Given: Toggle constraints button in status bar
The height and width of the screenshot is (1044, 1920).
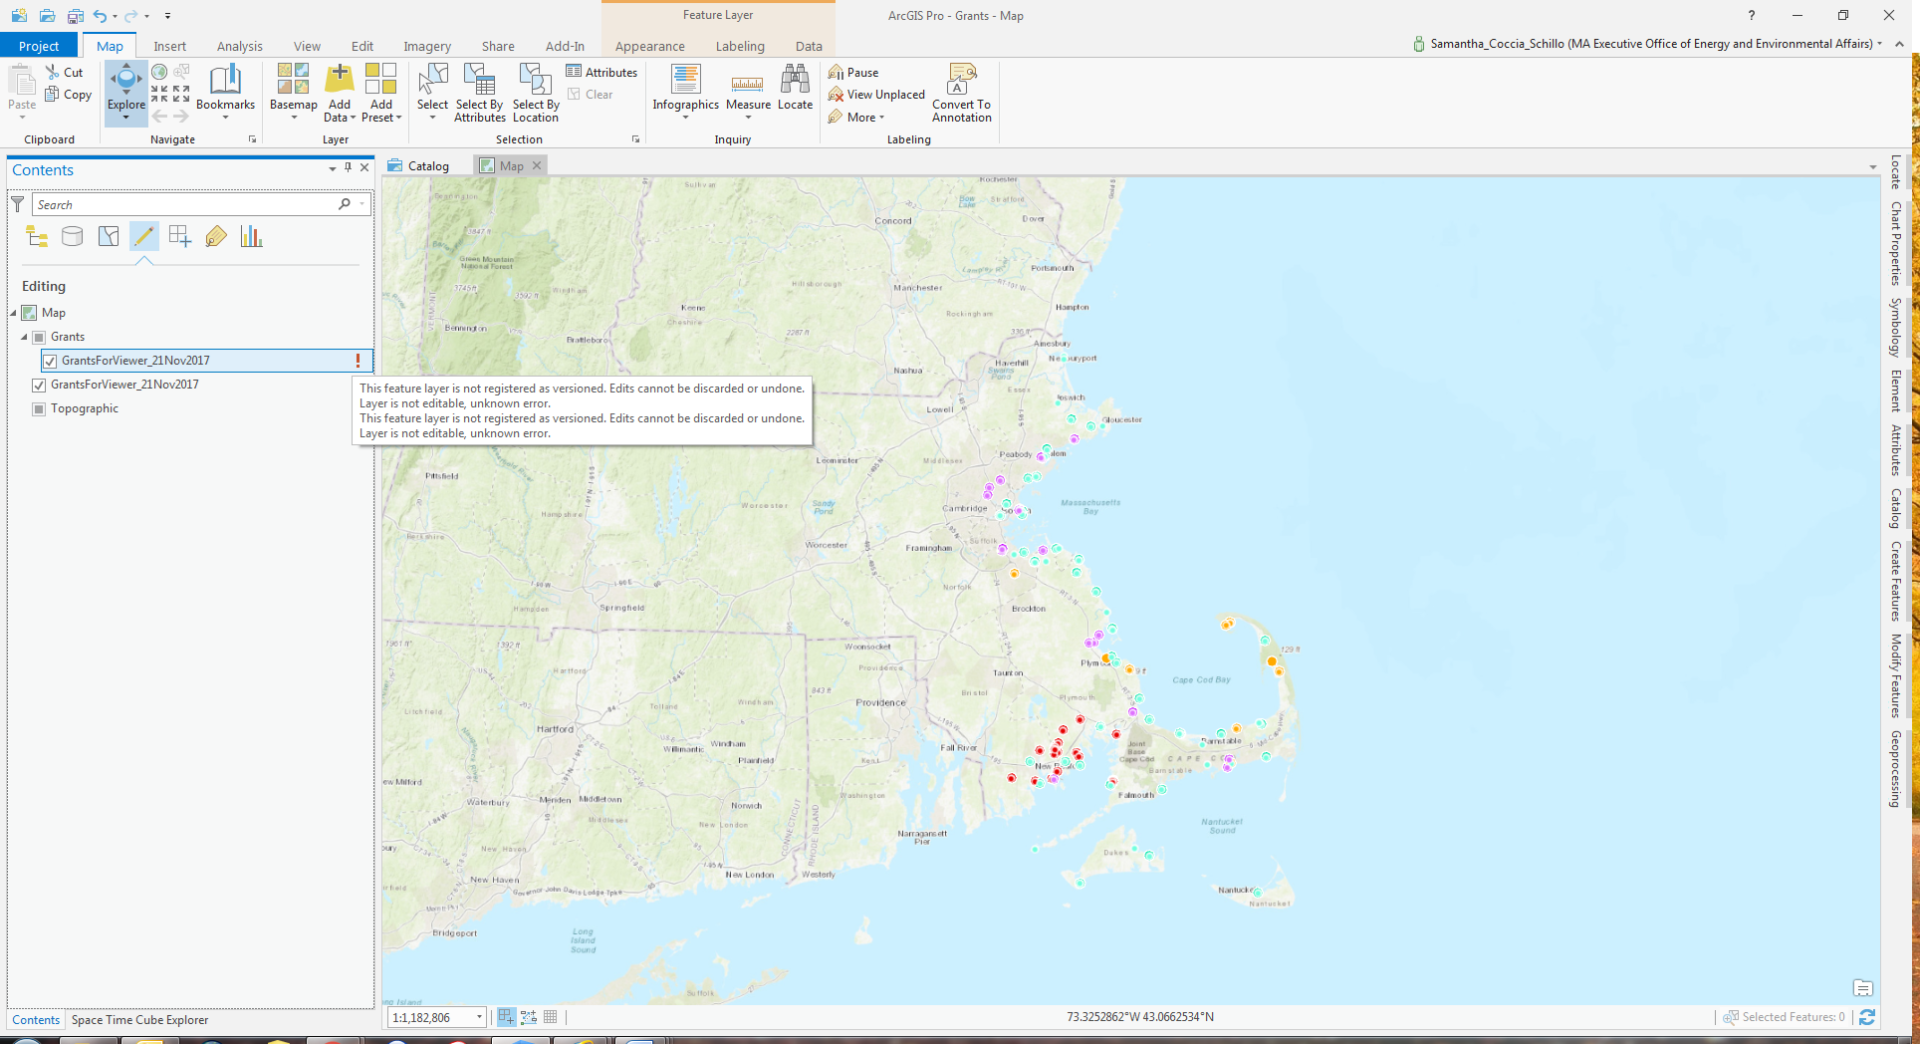Looking at the screenshot, I should pos(529,1017).
